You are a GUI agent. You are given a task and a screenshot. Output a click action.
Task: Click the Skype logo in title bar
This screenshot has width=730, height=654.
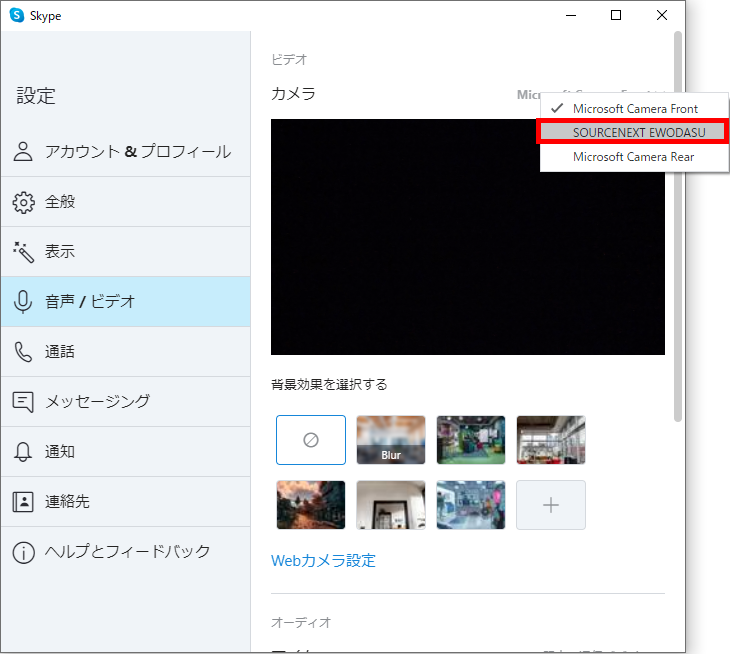(16, 15)
